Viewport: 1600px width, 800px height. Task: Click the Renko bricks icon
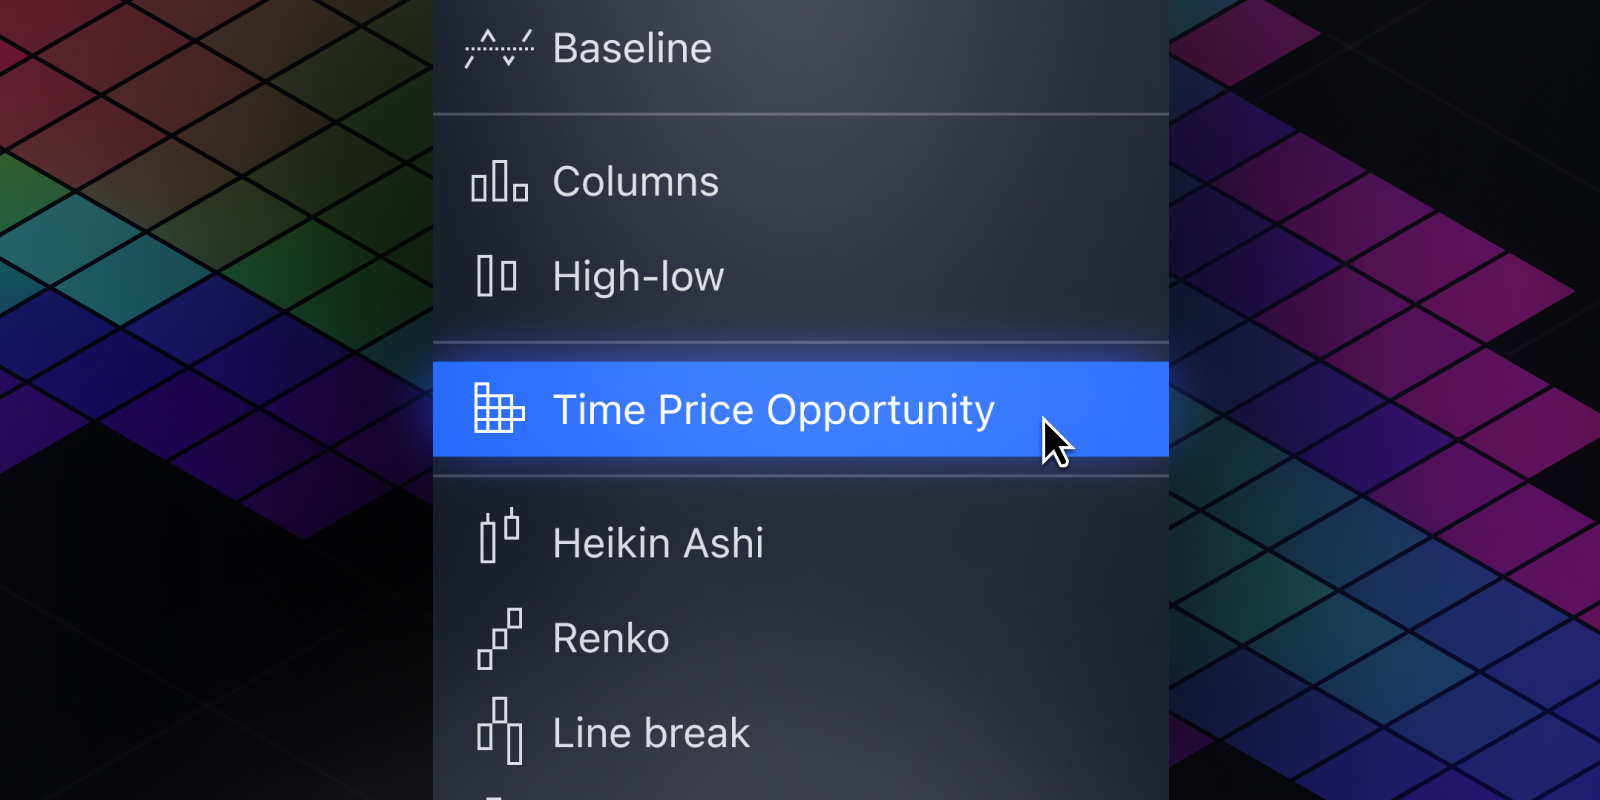499,638
